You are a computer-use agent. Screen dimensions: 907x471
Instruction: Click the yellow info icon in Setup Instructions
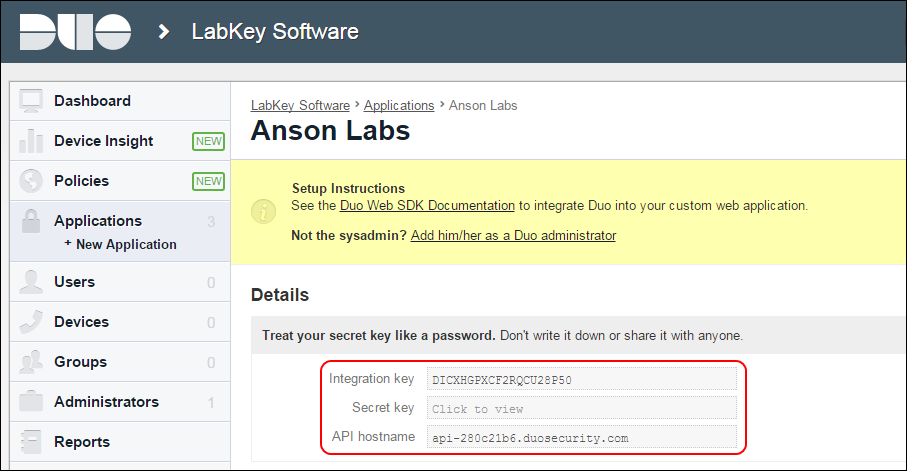(263, 211)
